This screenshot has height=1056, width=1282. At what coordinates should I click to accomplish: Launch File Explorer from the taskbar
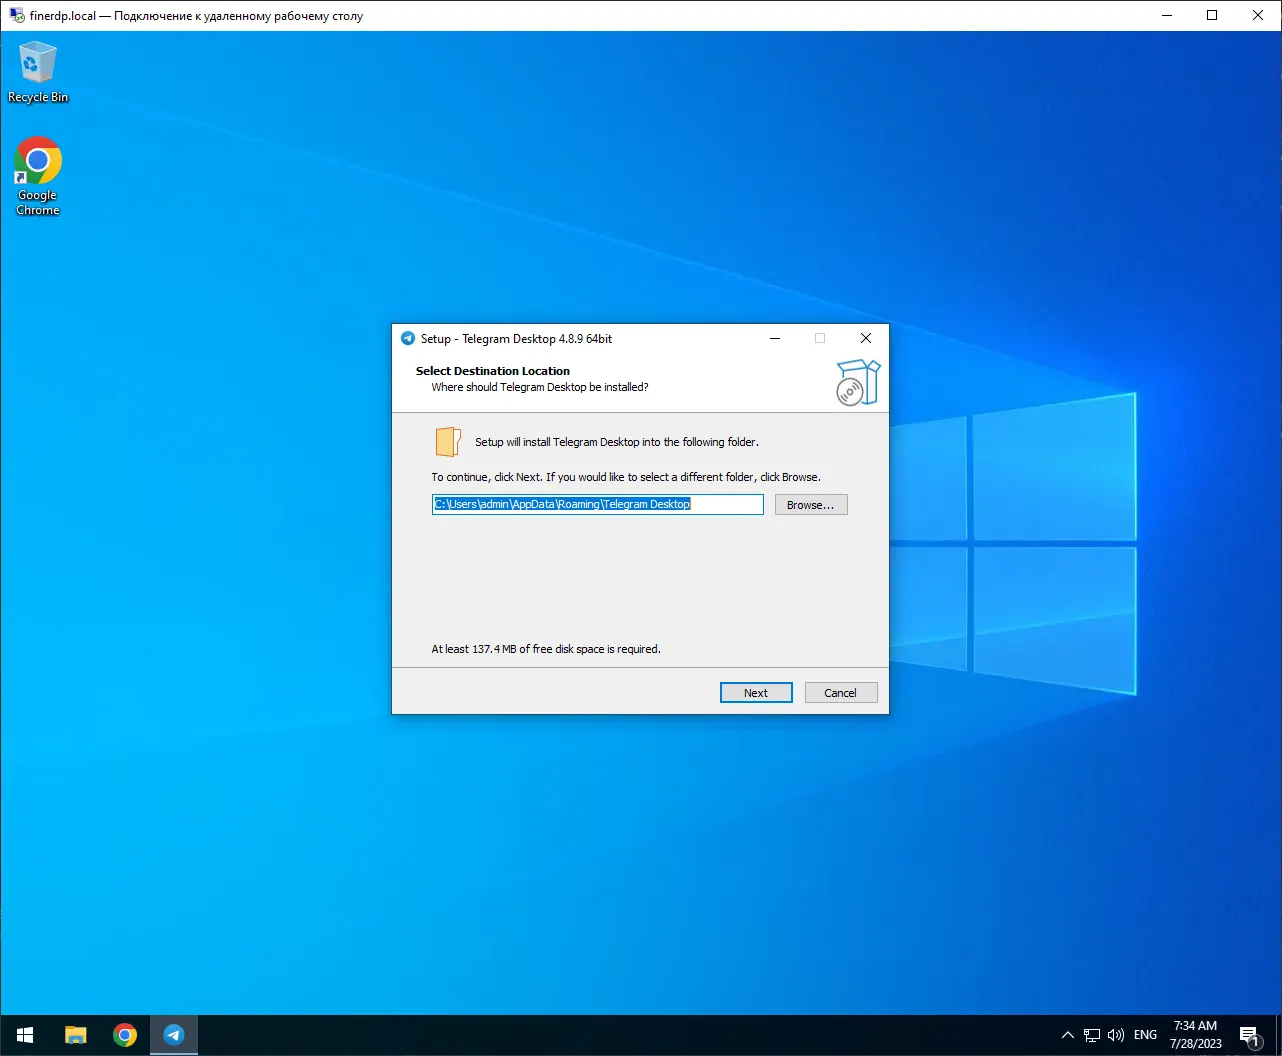[x=76, y=1035]
